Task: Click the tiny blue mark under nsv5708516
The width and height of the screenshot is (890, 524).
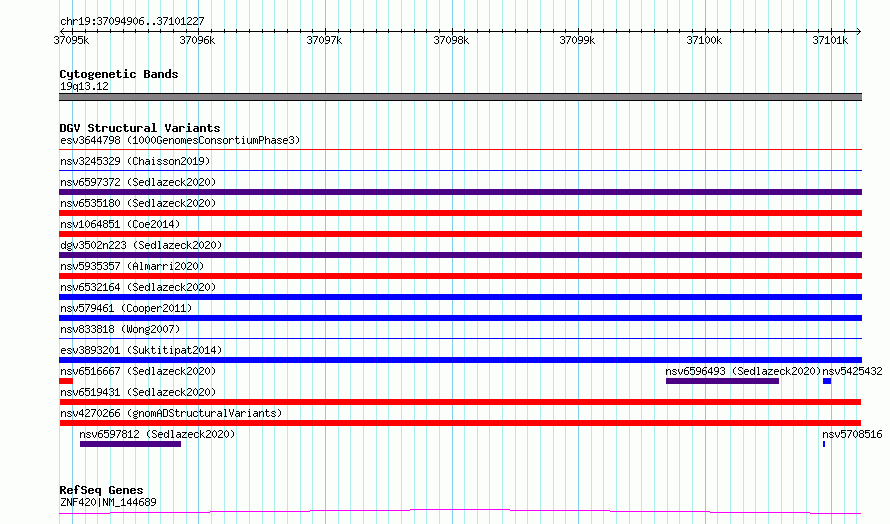Action: 824,444
